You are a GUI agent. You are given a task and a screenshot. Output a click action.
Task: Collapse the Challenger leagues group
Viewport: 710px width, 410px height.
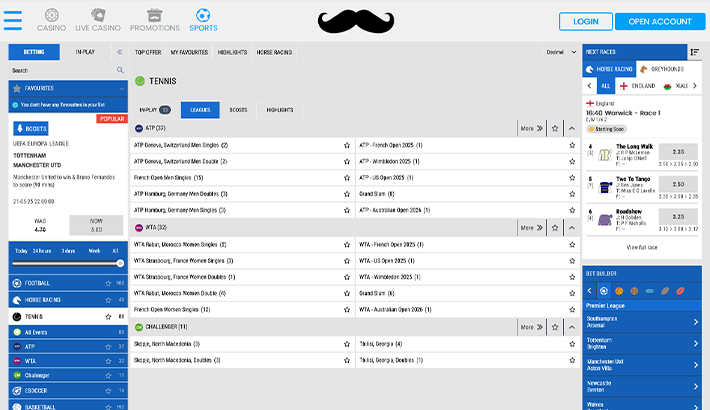click(571, 327)
